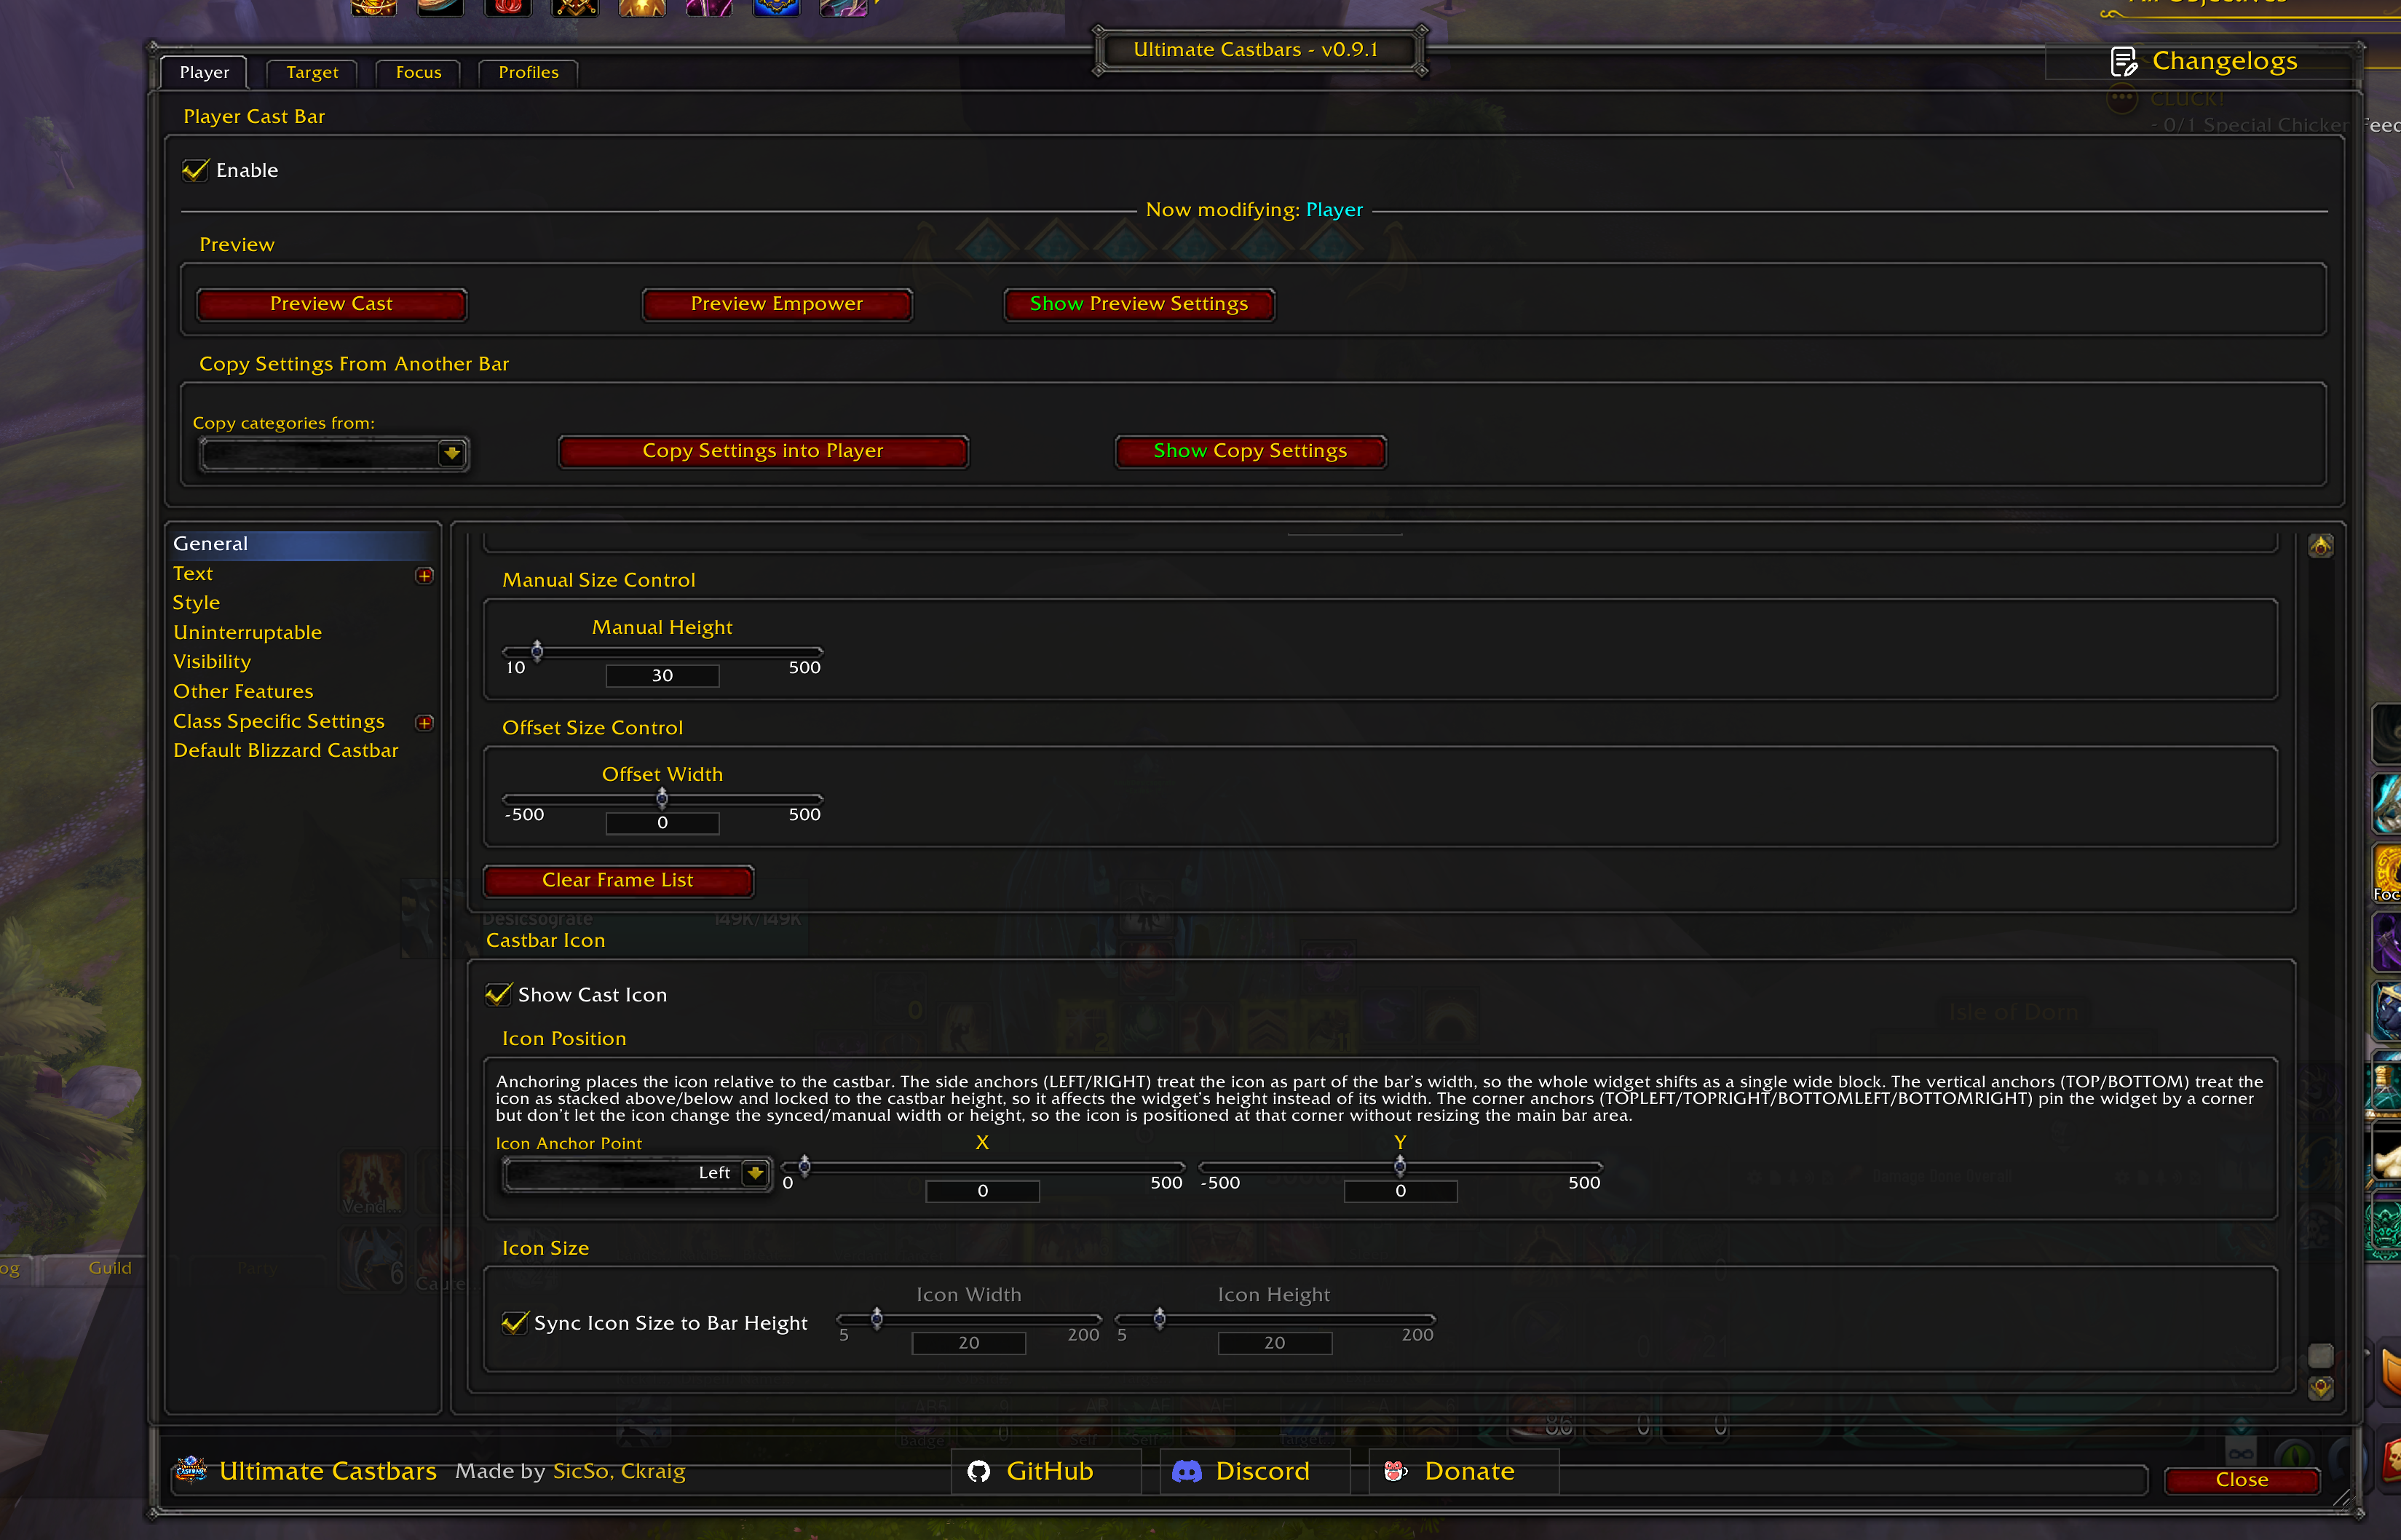This screenshot has width=2401, height=1540.
Task: Expand Class Specific Settings plus button
Action: coord(425,722)
